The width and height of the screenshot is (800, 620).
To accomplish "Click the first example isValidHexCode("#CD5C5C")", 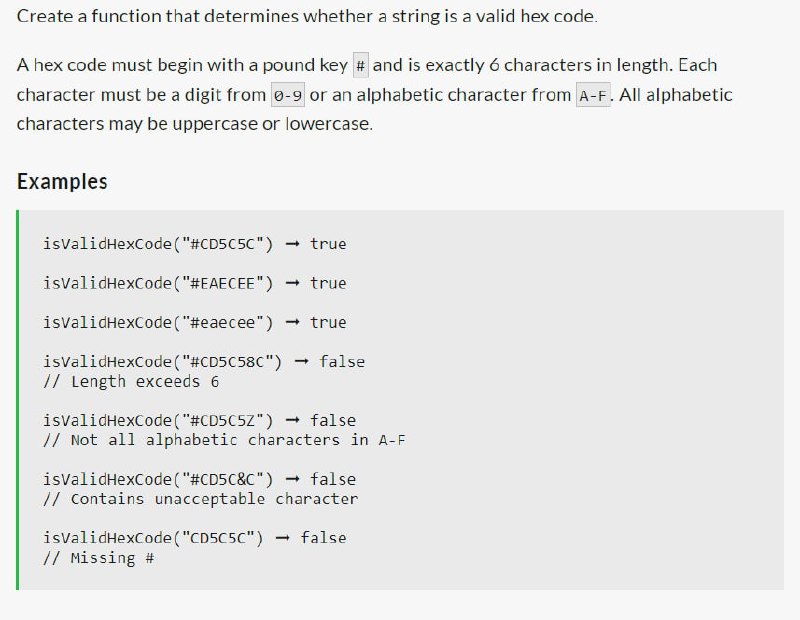I will (x=194, y=244).
